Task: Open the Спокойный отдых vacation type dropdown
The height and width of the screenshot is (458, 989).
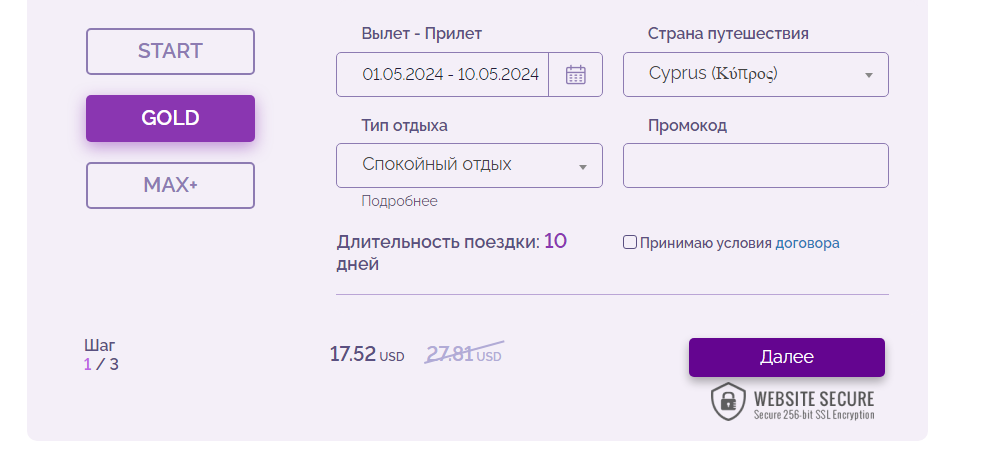Action: [x=469, y=165]
